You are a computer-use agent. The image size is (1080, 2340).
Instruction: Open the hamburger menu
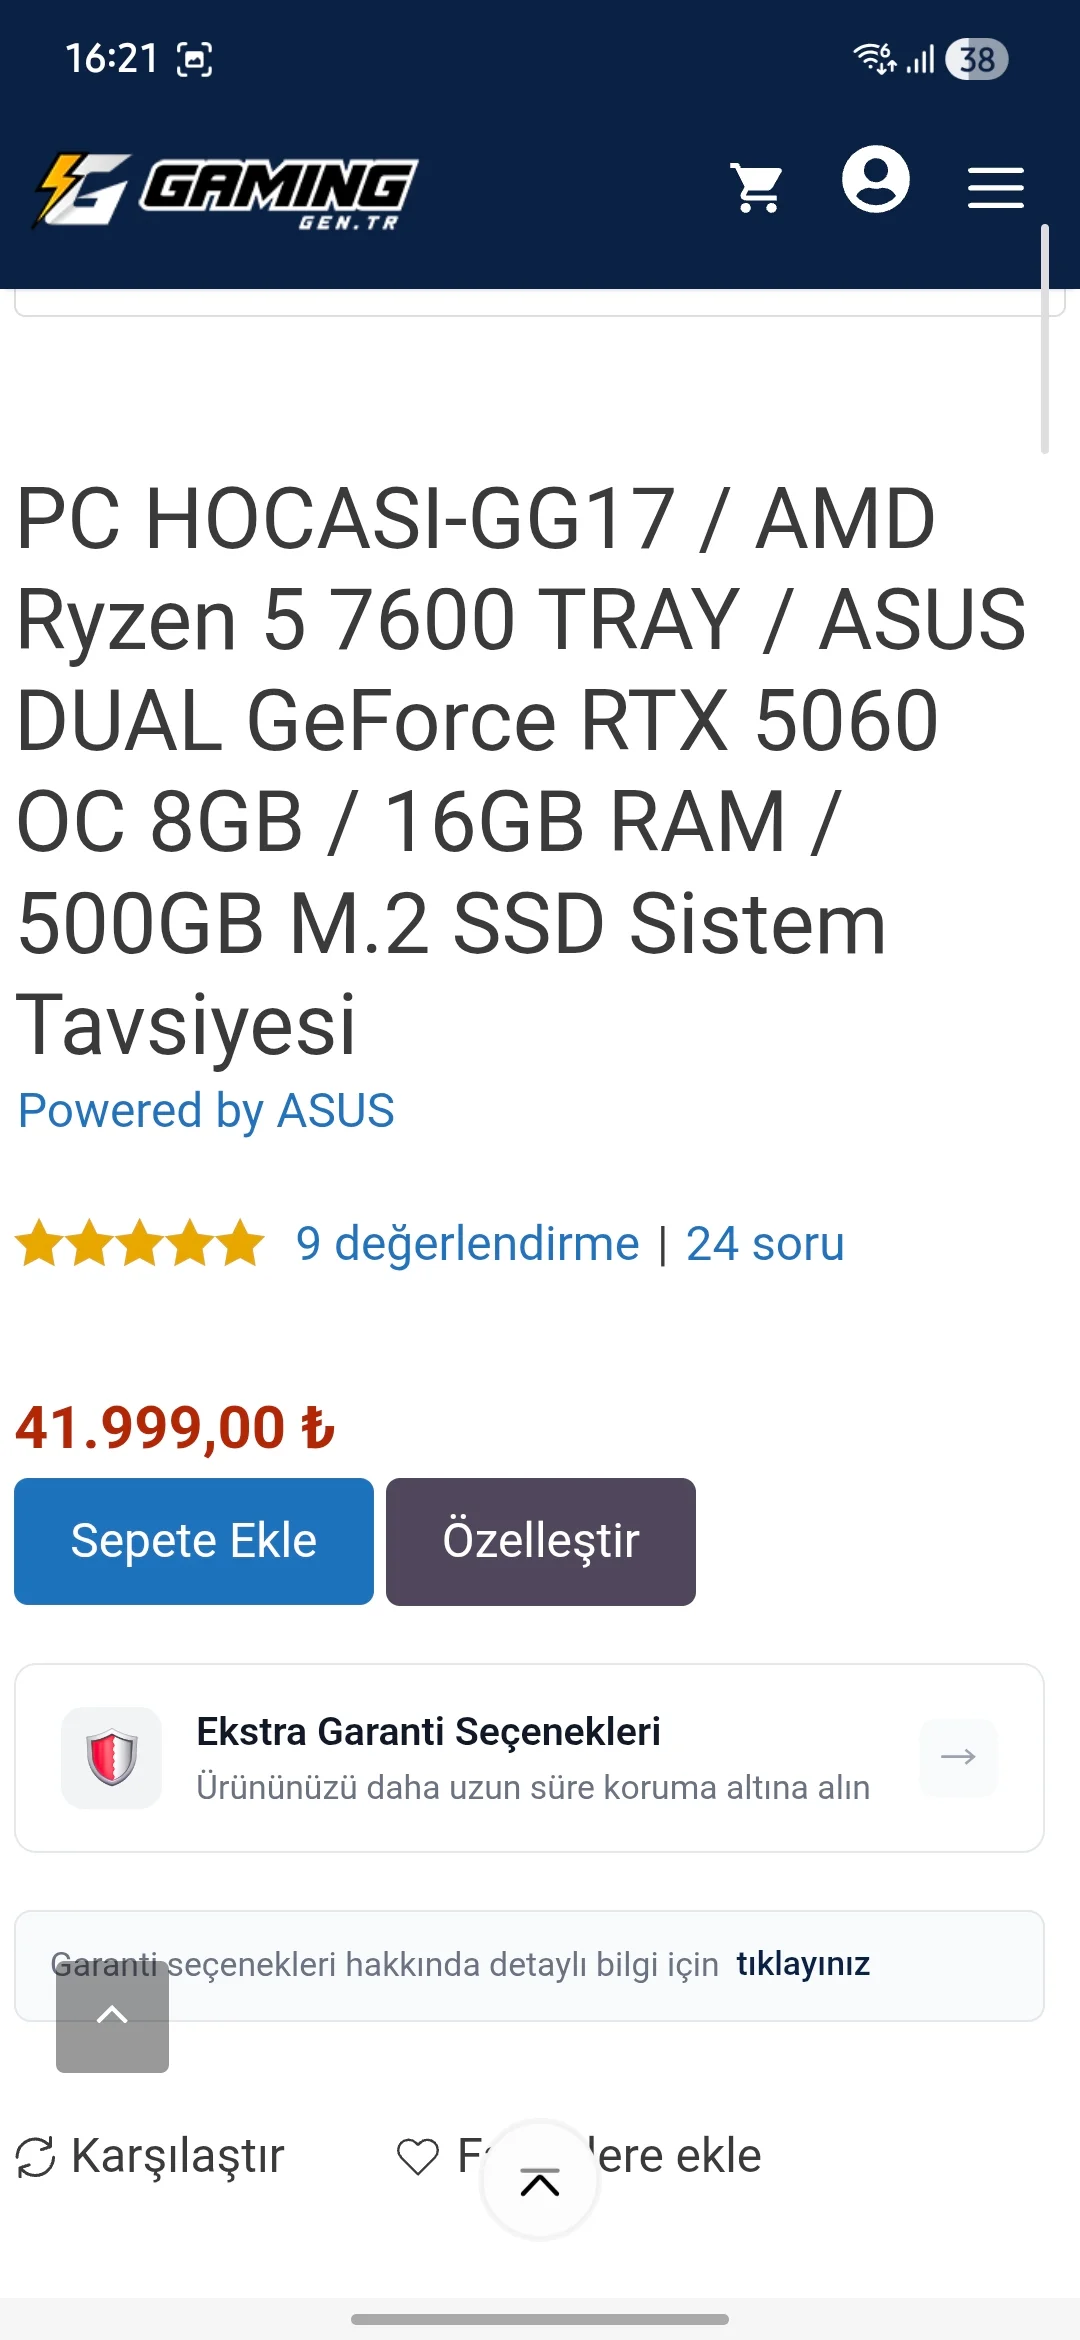996,188
